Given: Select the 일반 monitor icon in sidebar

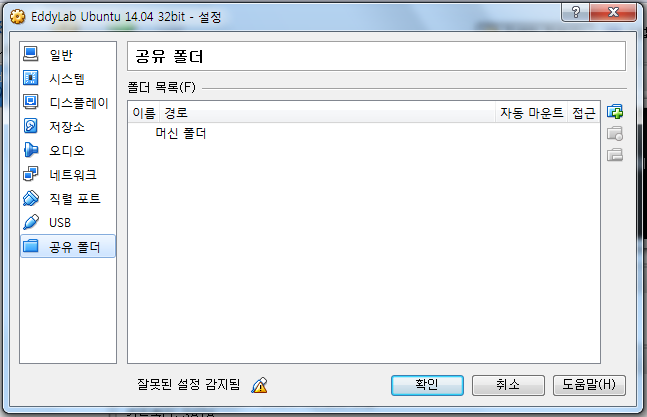Looking at the screenshot, I should pos(31,54).
